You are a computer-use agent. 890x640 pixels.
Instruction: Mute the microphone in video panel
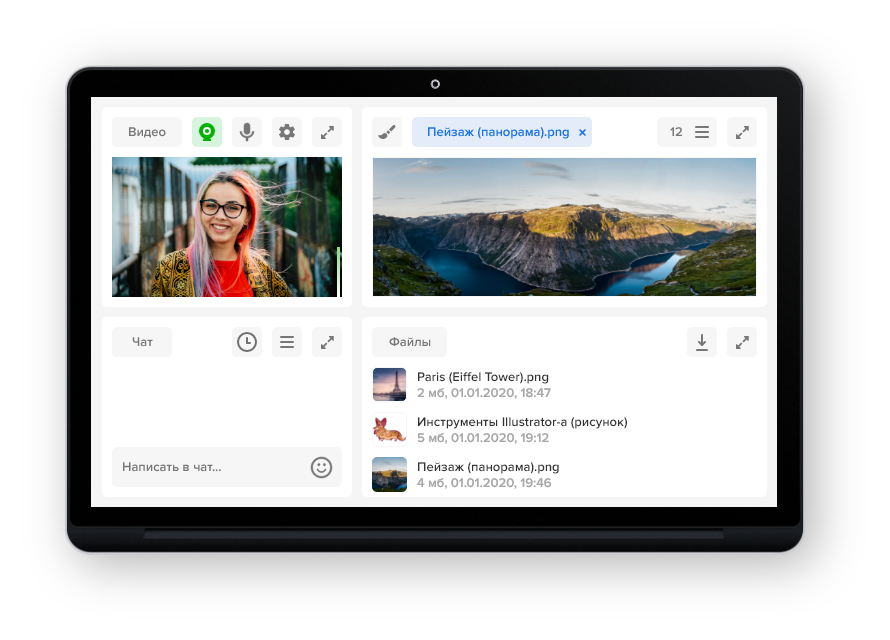tap(247, 132)
